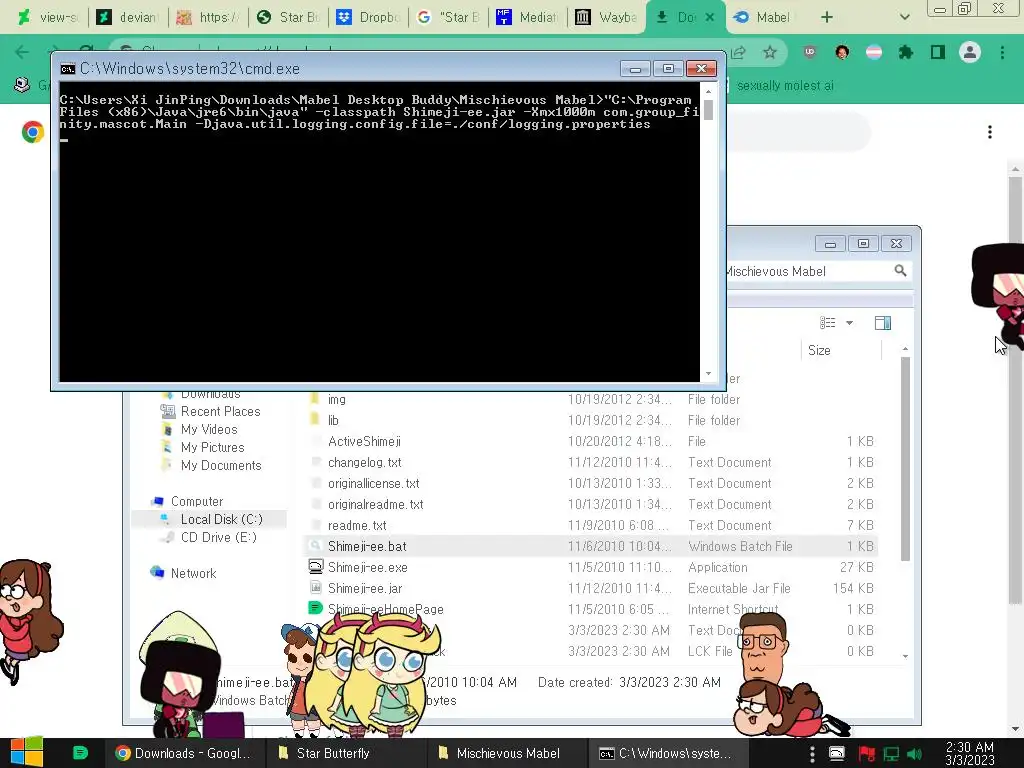
Task: Open the on-screen keyboard tray icon
Action: (837, 753)
